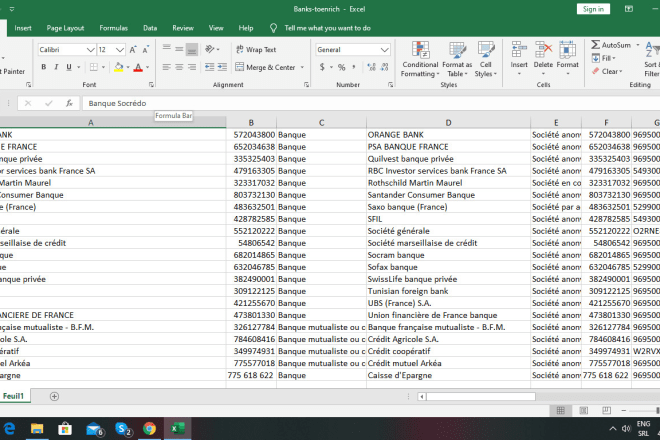Switch to the Review tab
This screenshot has height=440, width=660.
(183, 28)
